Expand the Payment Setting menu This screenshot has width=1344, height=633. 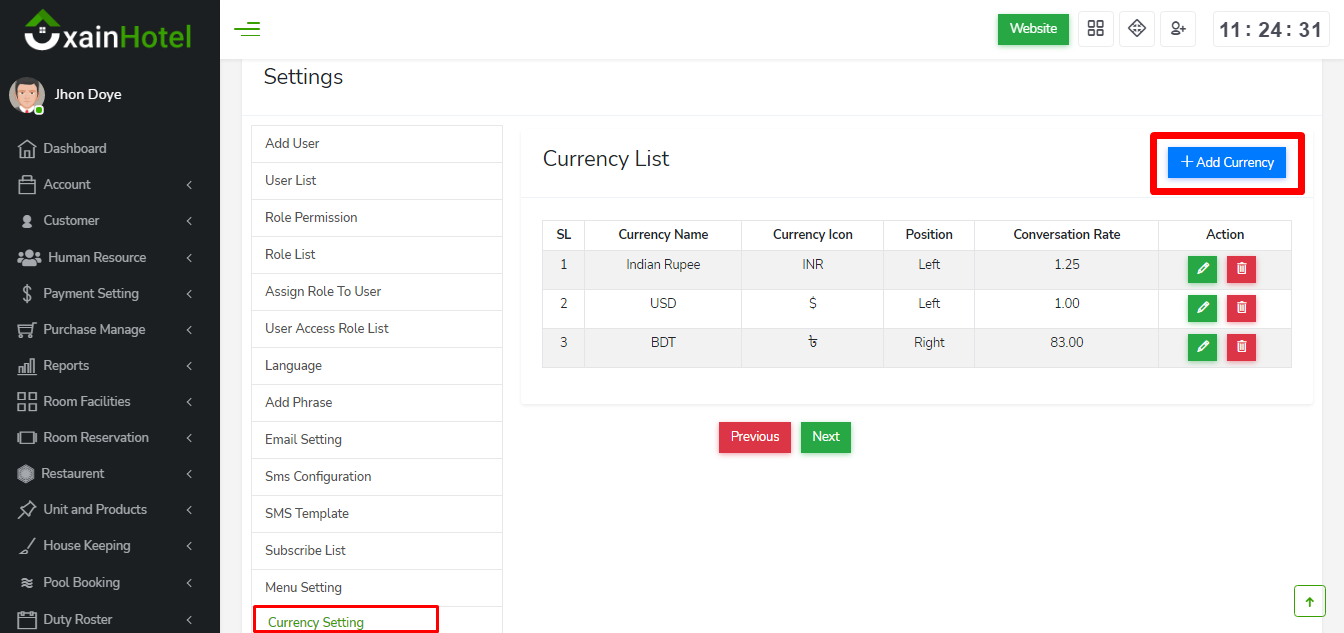click(105, 293)
